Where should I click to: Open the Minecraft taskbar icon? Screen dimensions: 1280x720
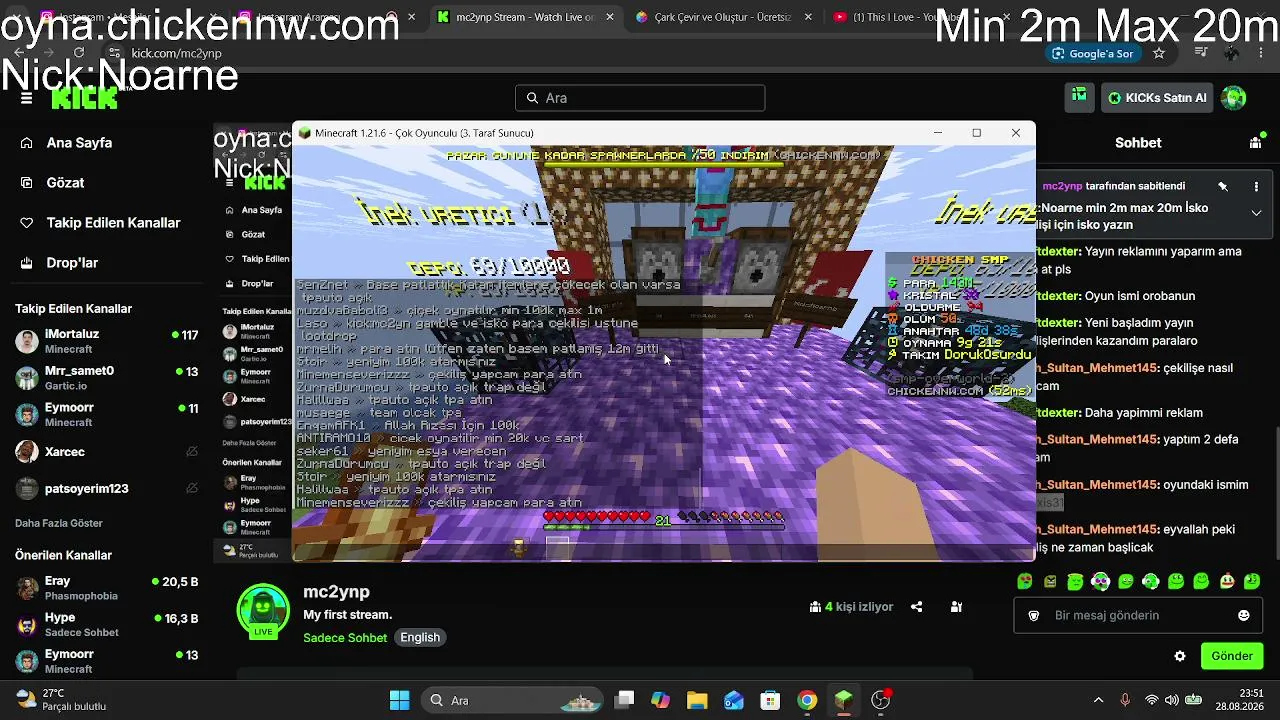coord(844,700)
